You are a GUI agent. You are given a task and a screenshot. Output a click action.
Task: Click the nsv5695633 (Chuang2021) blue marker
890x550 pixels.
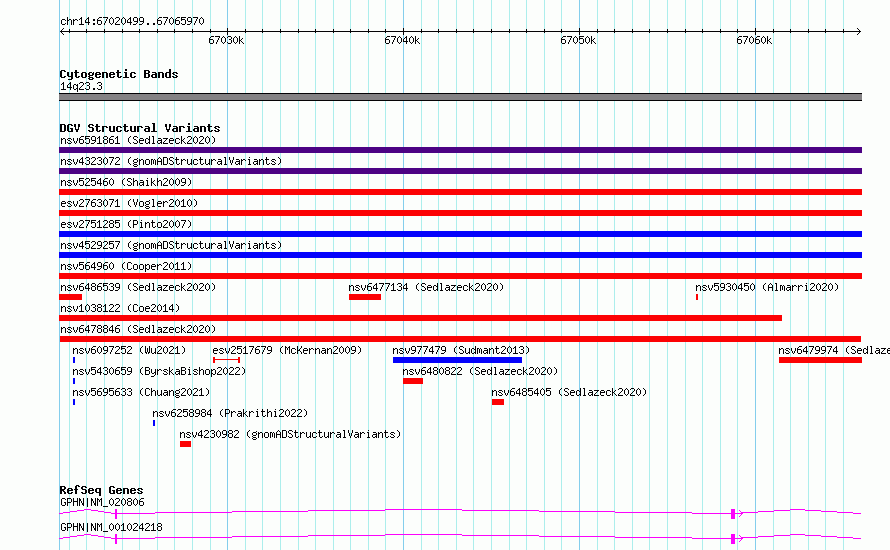(74, 402)
